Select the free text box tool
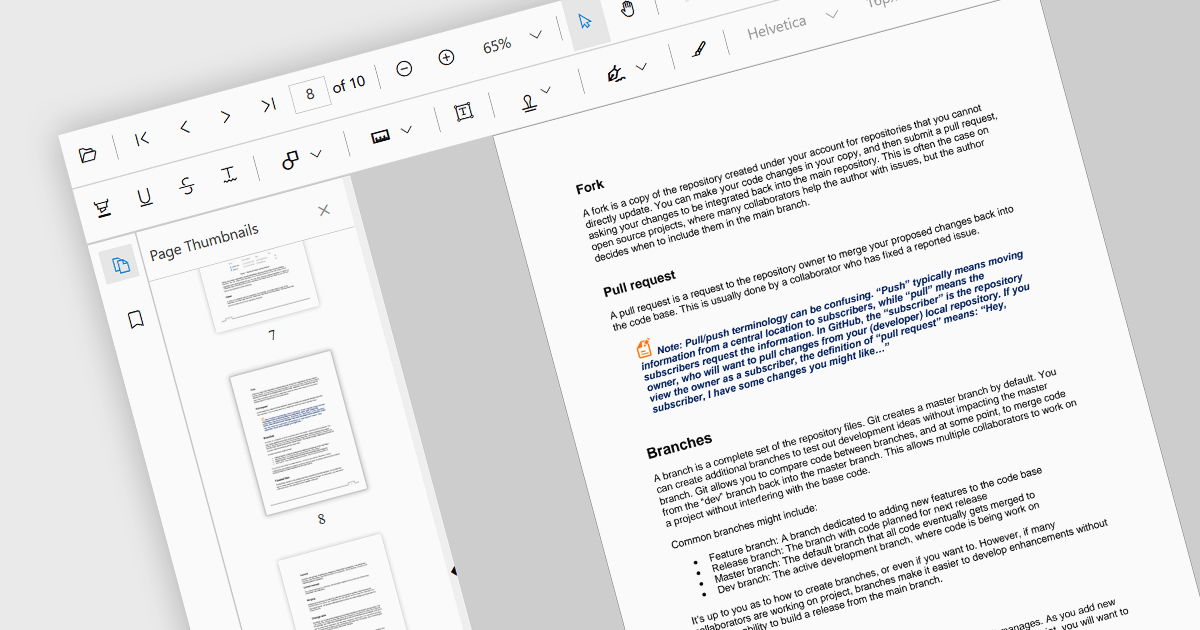The image size is (1200, 630). coord(463,112)
